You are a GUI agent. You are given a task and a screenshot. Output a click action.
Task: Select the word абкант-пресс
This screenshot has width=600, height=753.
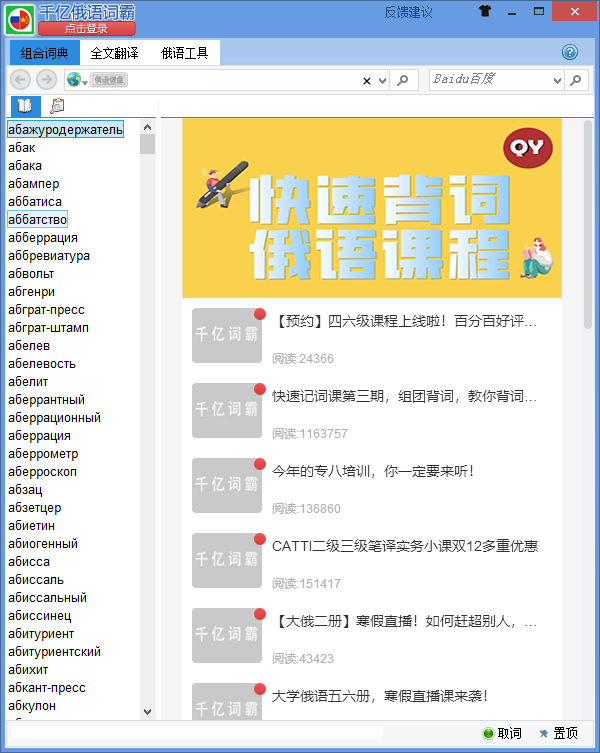47,688
